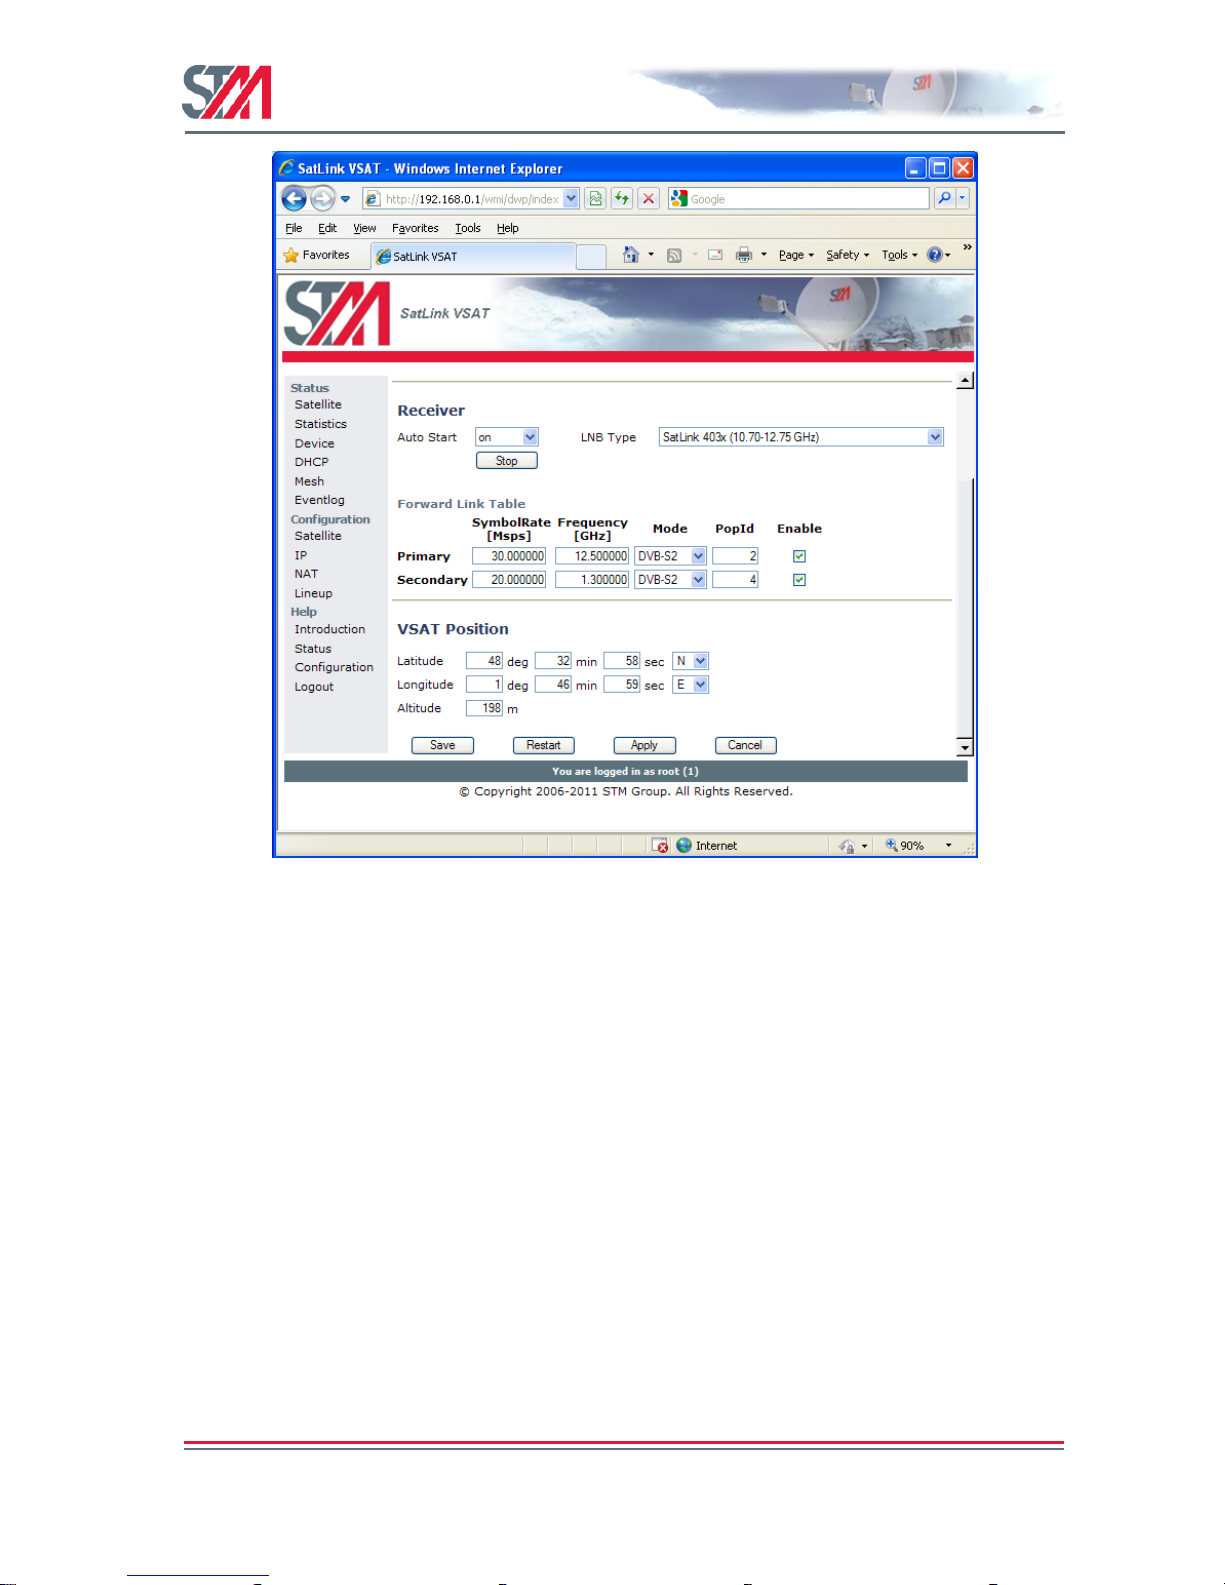This screenshot has width=1225, height=1585.
Task: Open the Safety command bar menu
Action: [847, 255]
